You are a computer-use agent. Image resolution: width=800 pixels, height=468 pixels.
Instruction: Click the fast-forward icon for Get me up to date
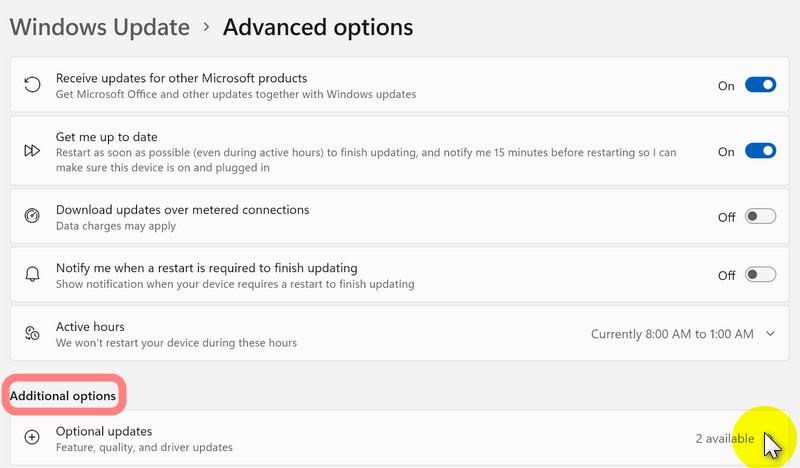(32, 151)
